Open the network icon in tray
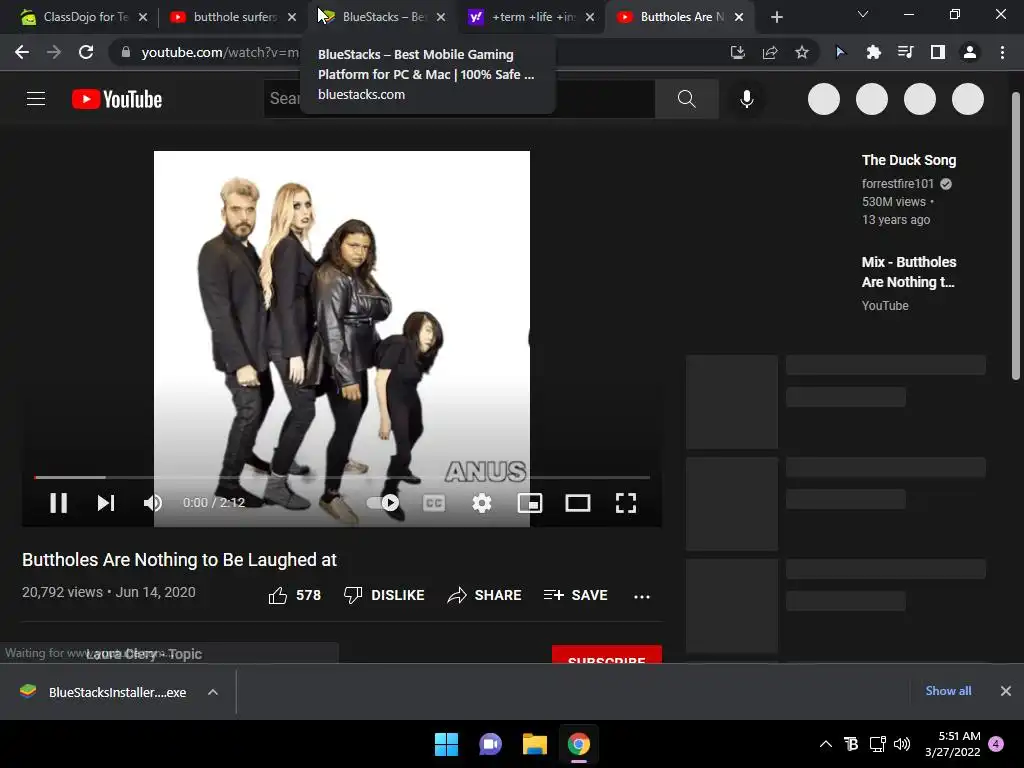Screen dimensions: 1024x768 [877, 744]
